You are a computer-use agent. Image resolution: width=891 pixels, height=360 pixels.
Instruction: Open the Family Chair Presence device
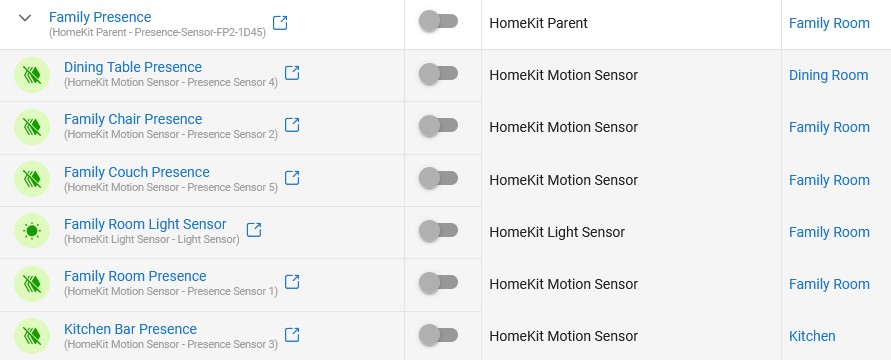coord(133,119)
